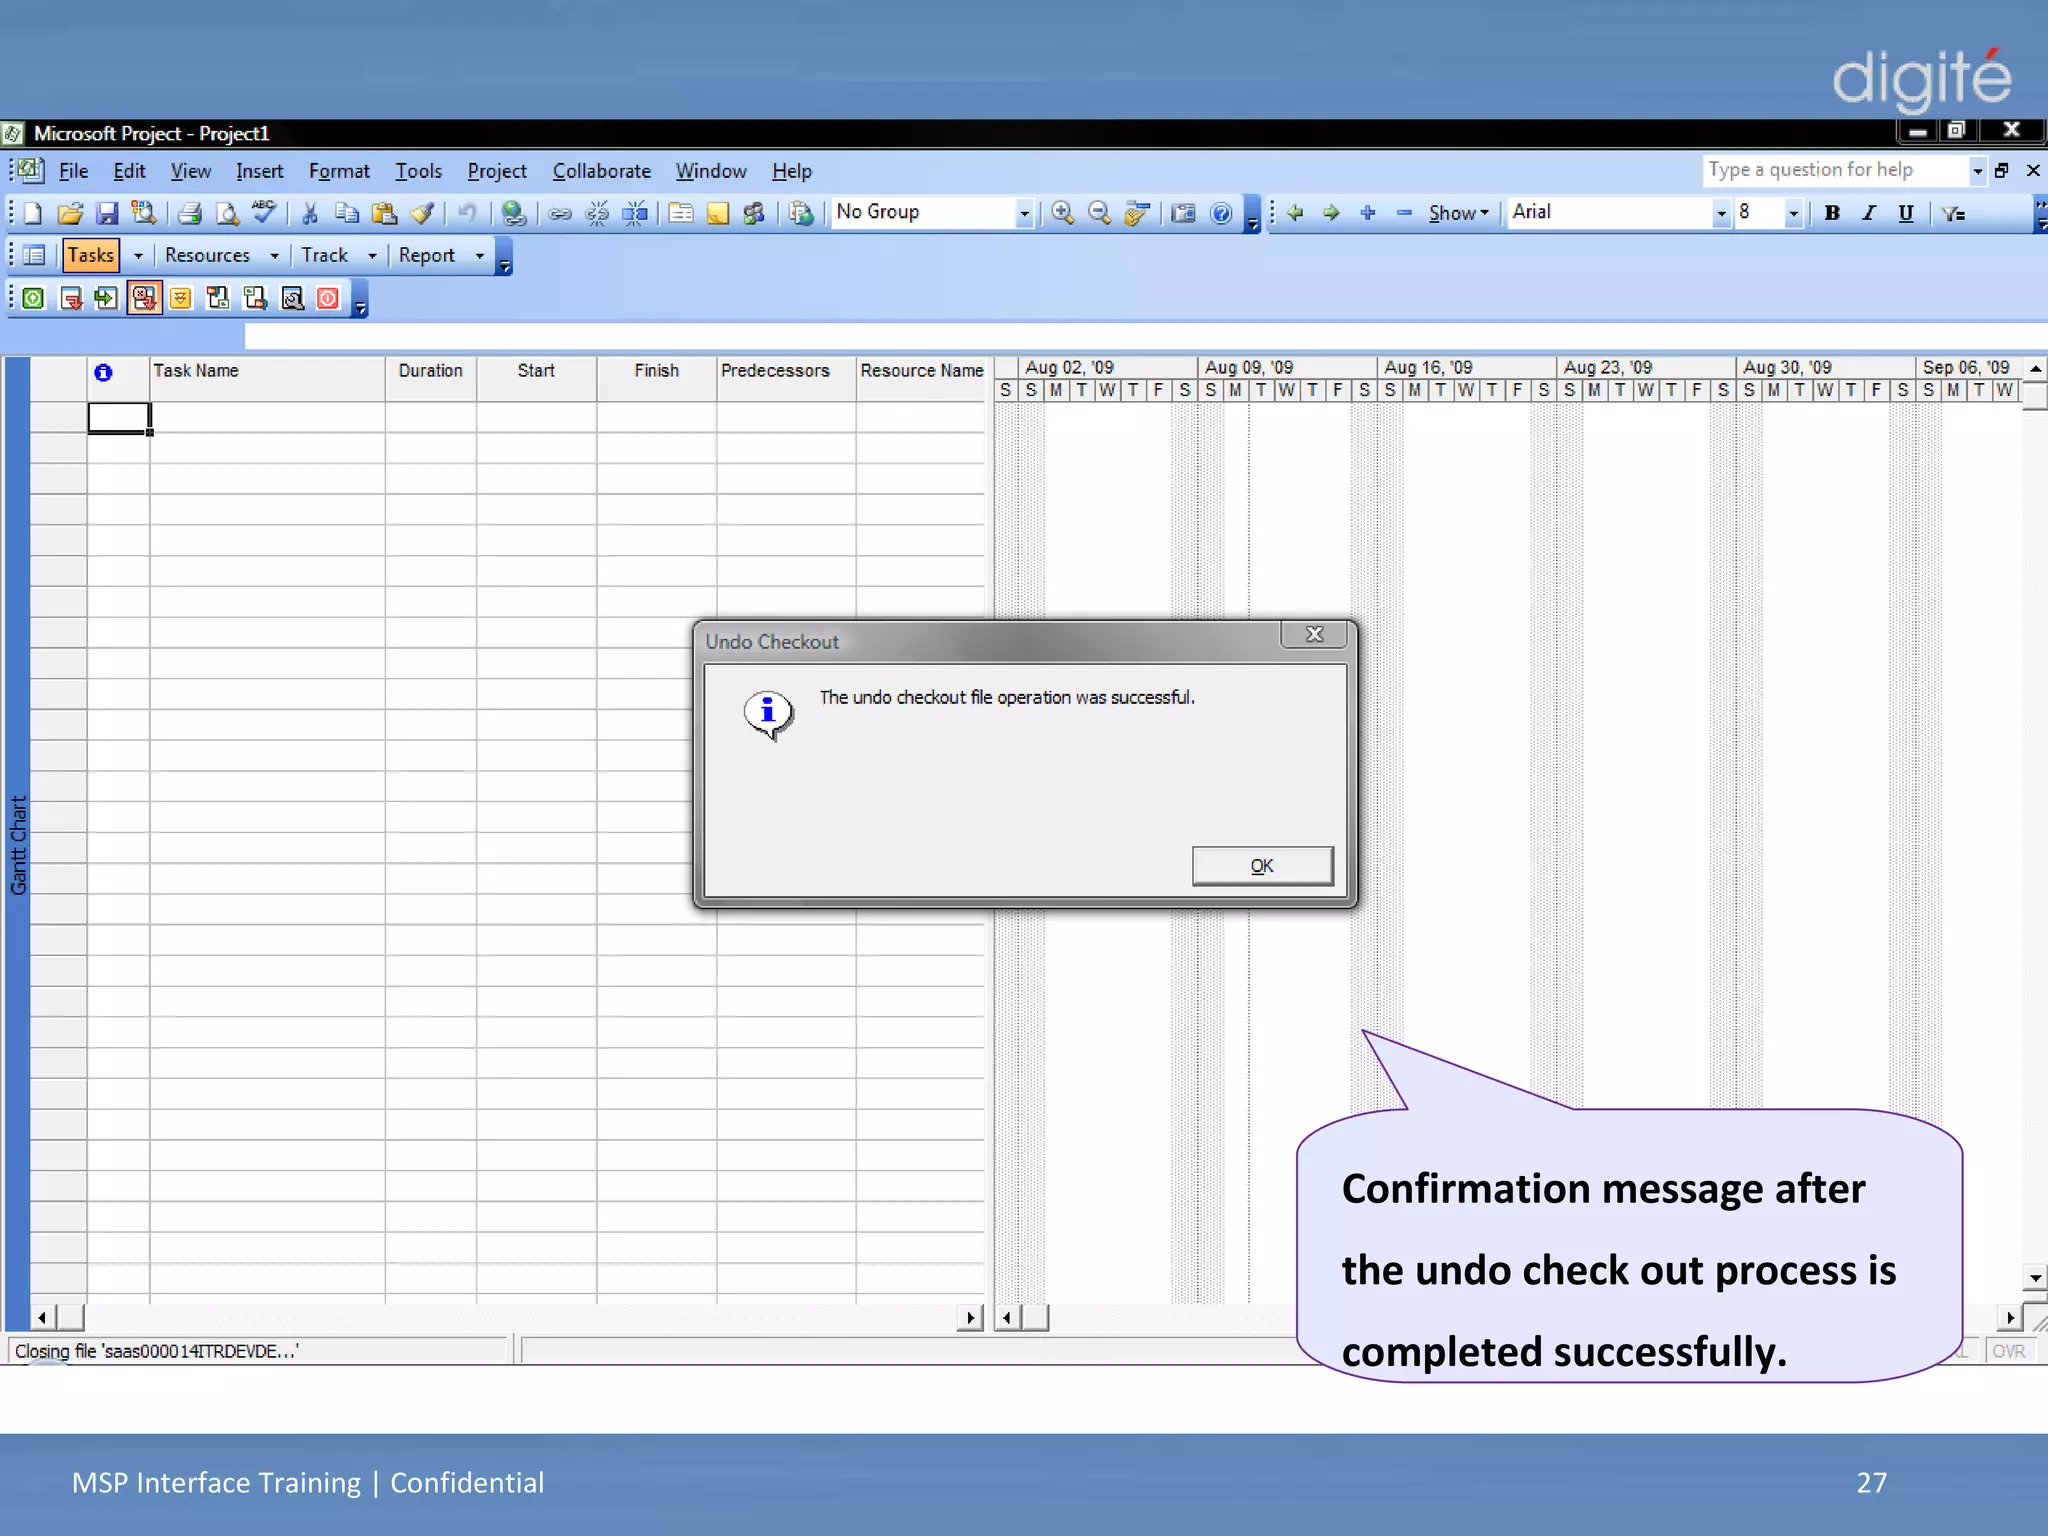Split the task using the split icon

point(635,213)
